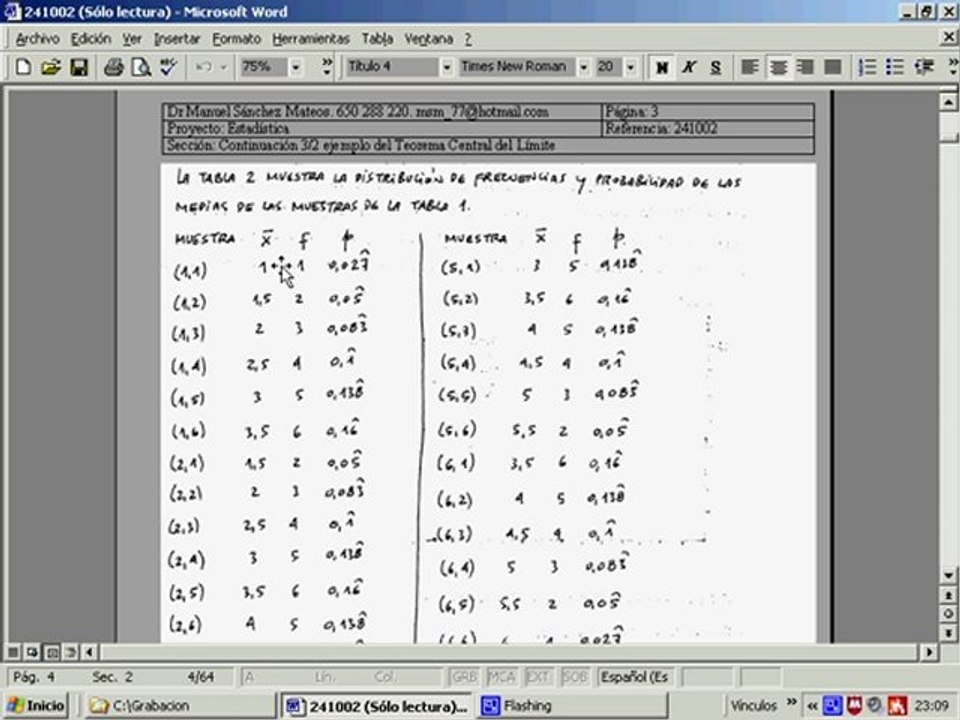
Task: Open the ? help menu
Action: [x=468, y=39]
